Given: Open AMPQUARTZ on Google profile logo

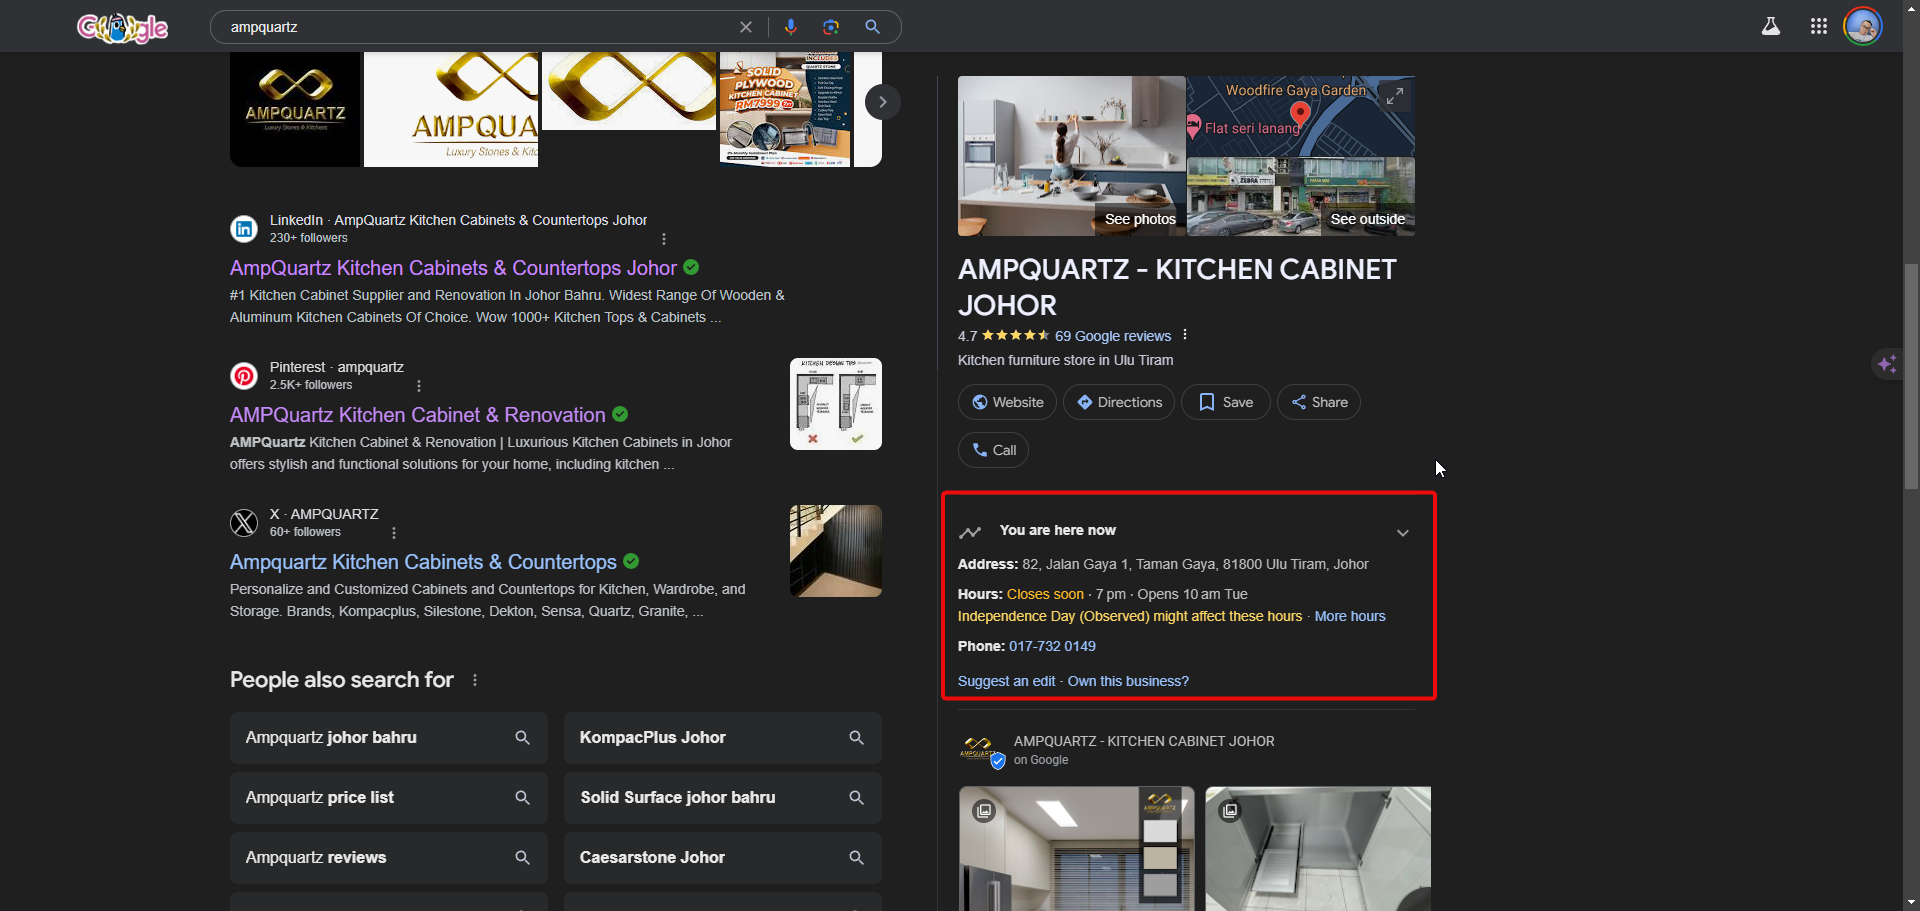Looking at the screenshot, I should coord(981,750).
